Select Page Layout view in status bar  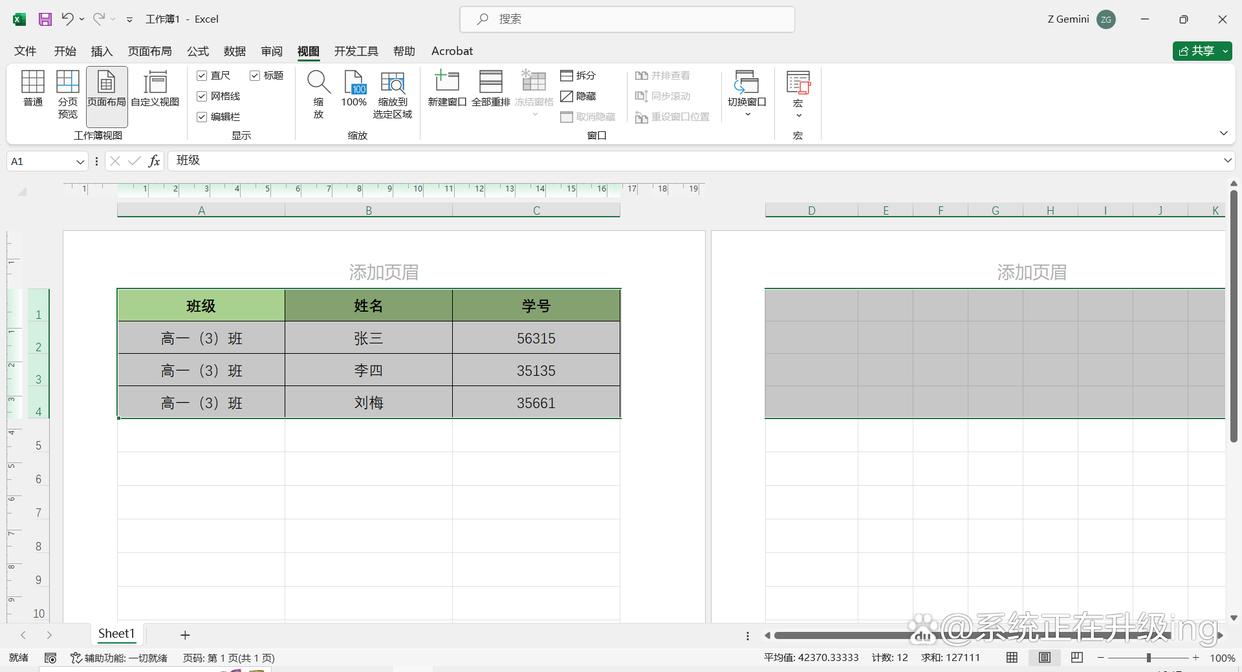[1044, 658]
